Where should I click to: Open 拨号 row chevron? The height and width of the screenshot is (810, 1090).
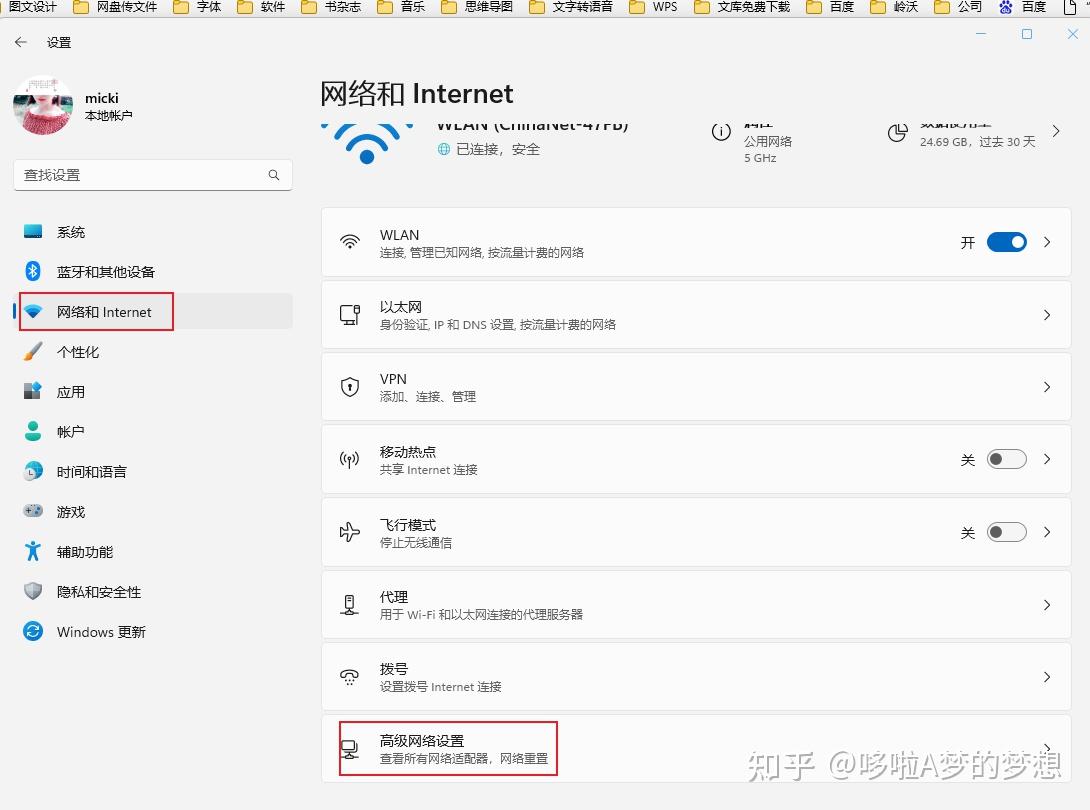[x=1047, y=677]
